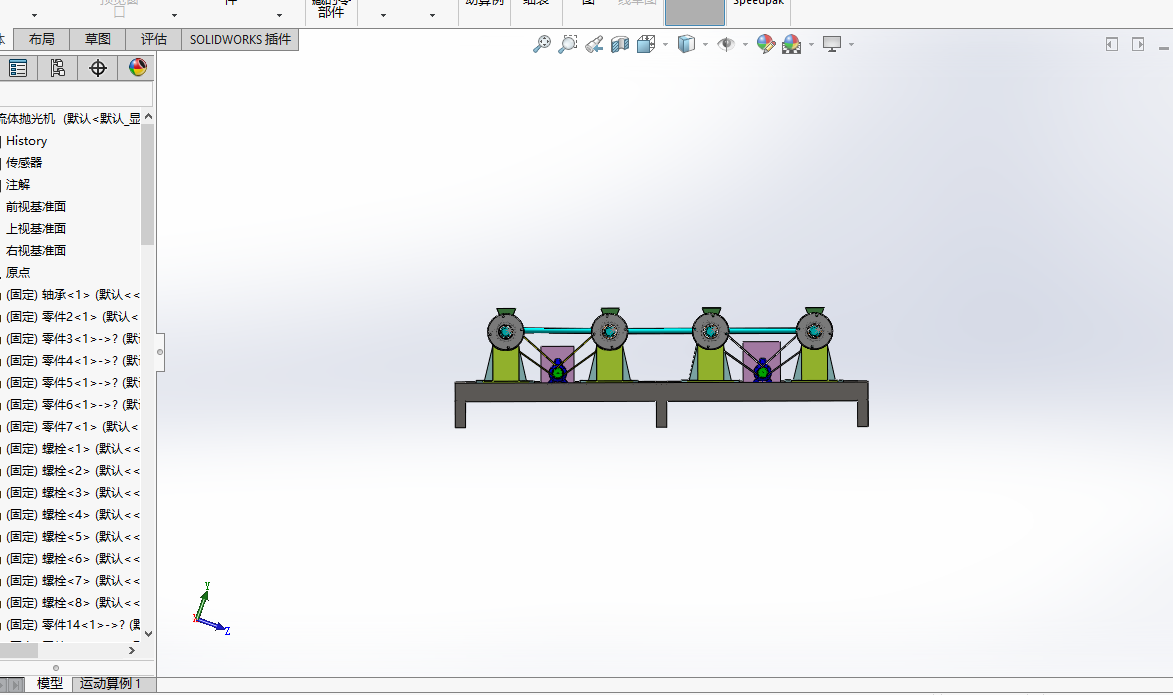Click the feature tree vertical scrollbar thumb

(147, 185)
